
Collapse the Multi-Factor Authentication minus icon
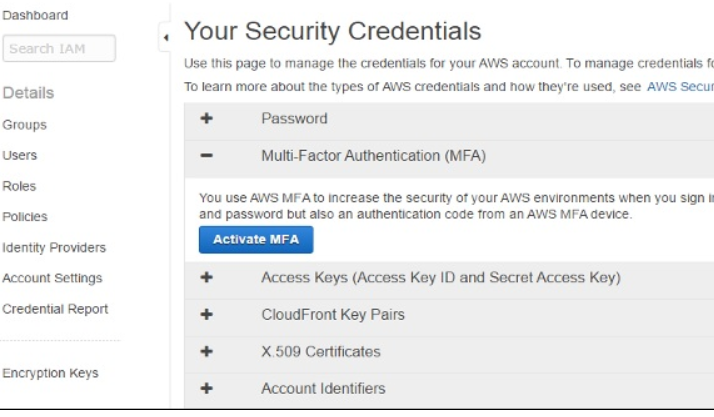pyautogui.click(x=207, y=156)
